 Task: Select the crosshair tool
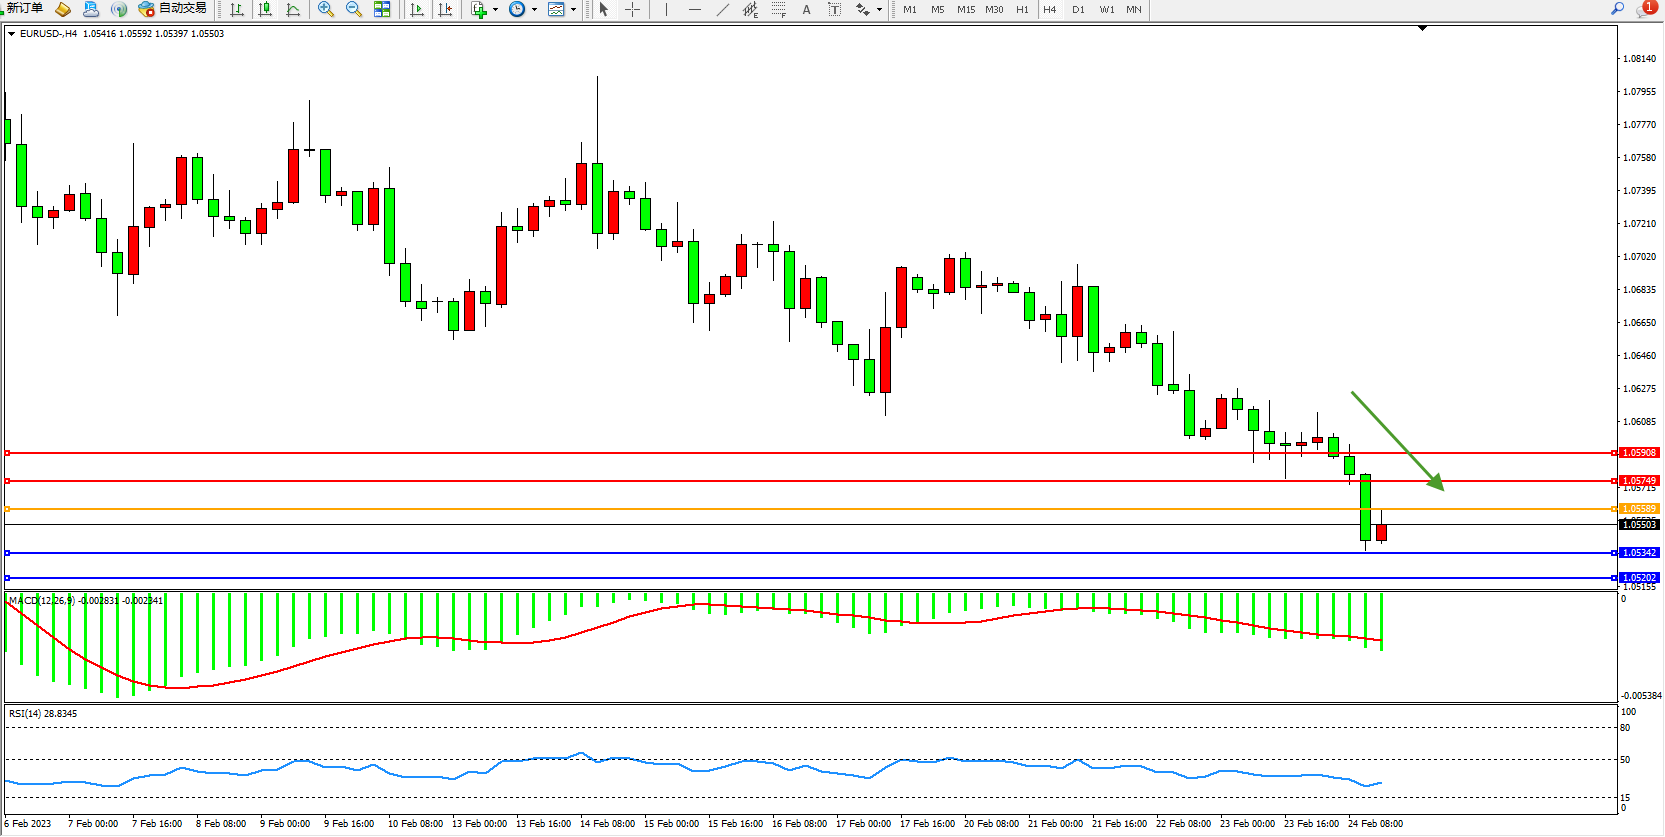(633, 9)
